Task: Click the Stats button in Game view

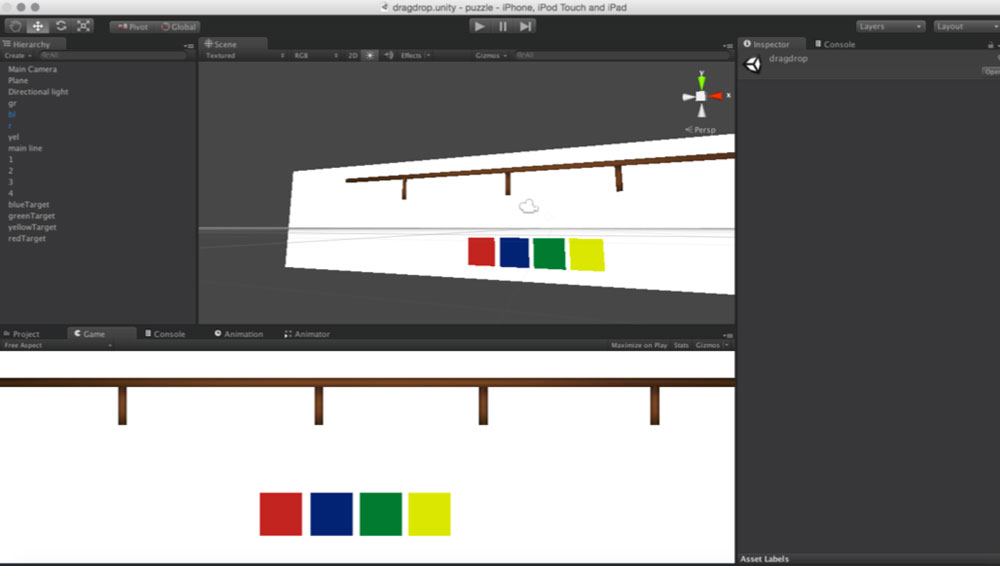Action: 681,345
